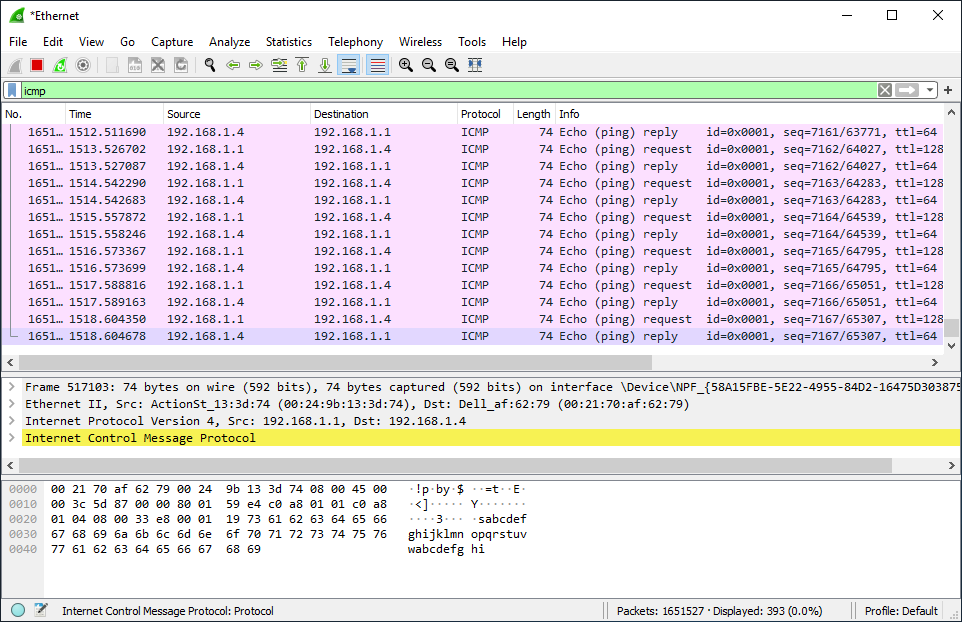Jump to the last packet

[325, 65]
